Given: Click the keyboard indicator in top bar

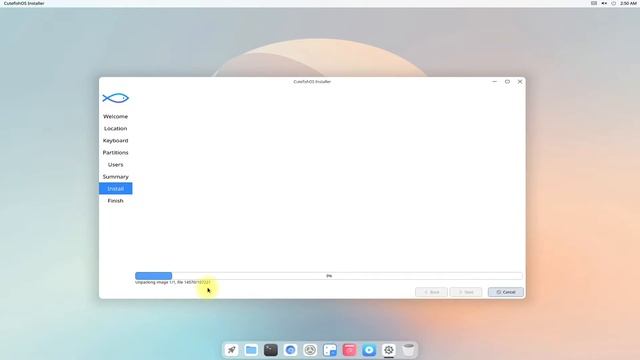Looking at the screenshot, I should (594, 3).
